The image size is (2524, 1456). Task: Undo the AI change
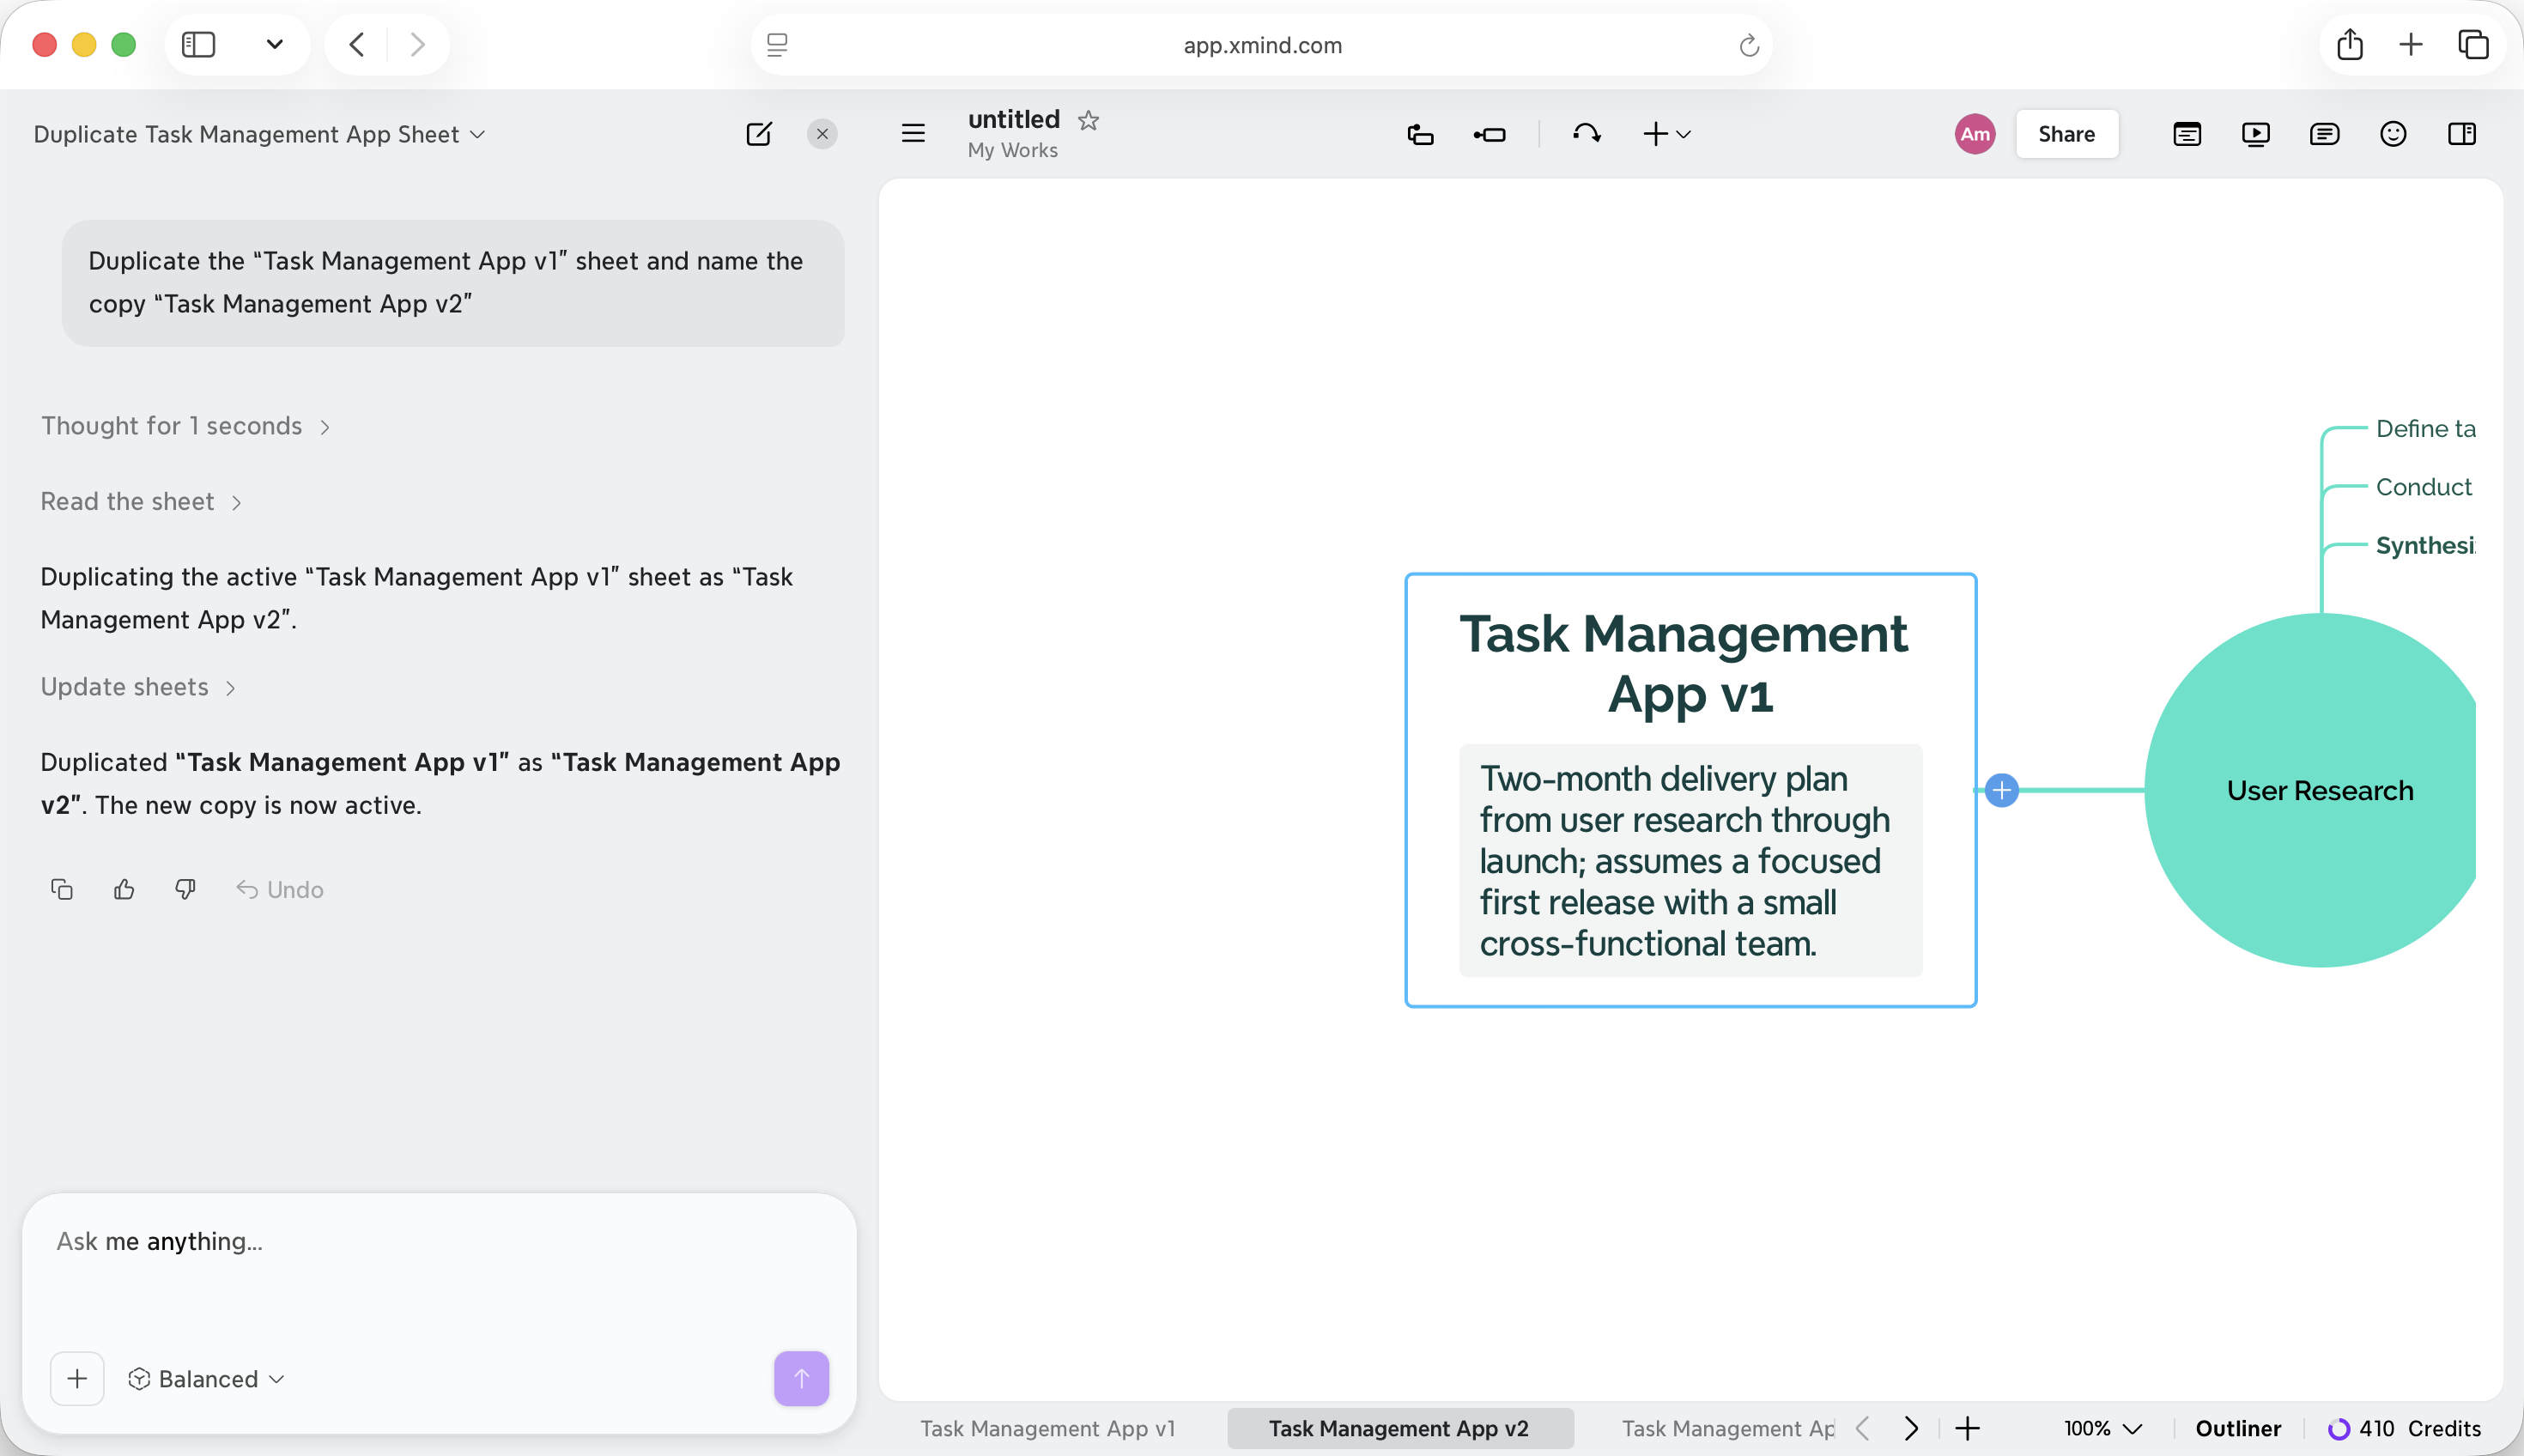[x=280, y=889]
